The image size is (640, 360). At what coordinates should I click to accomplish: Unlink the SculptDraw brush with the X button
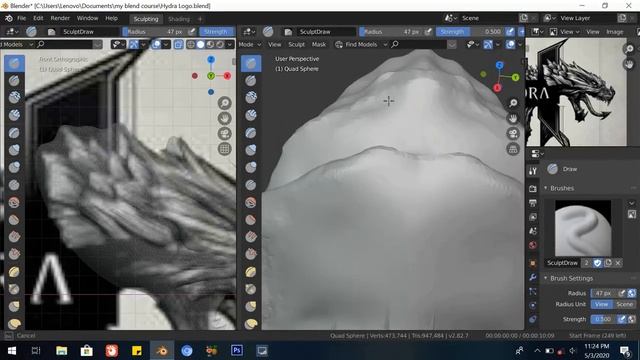point(618,263)
